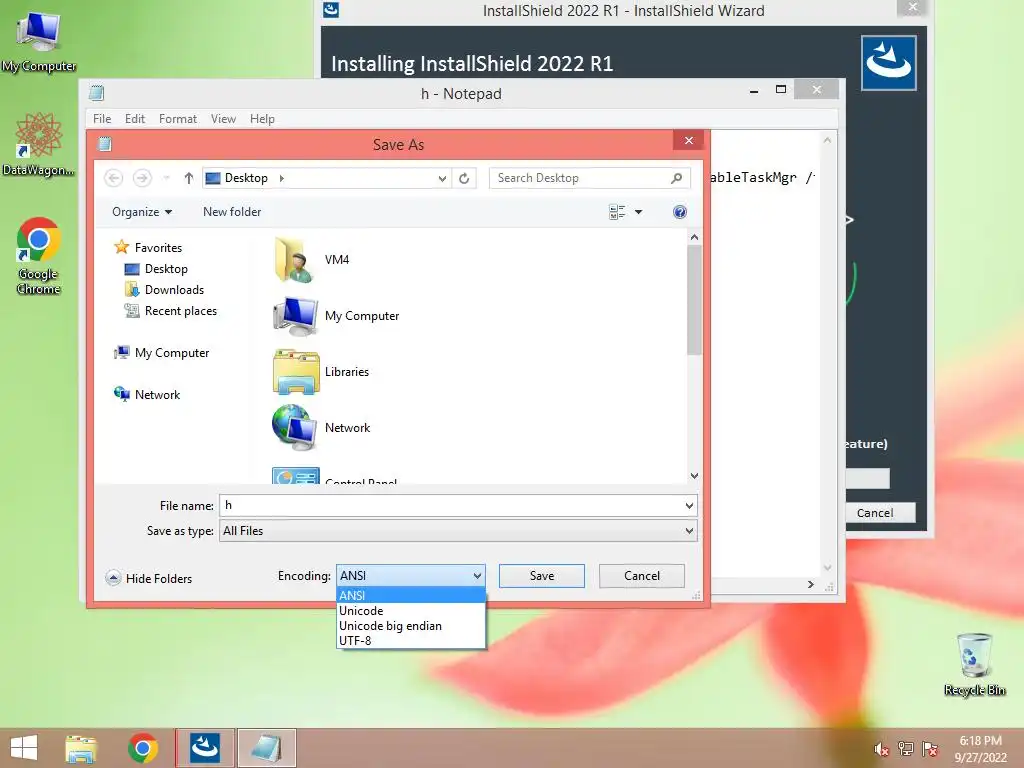Select the Network globe icon in the file list
This screenshot has width=1024, height=768.
295,428
